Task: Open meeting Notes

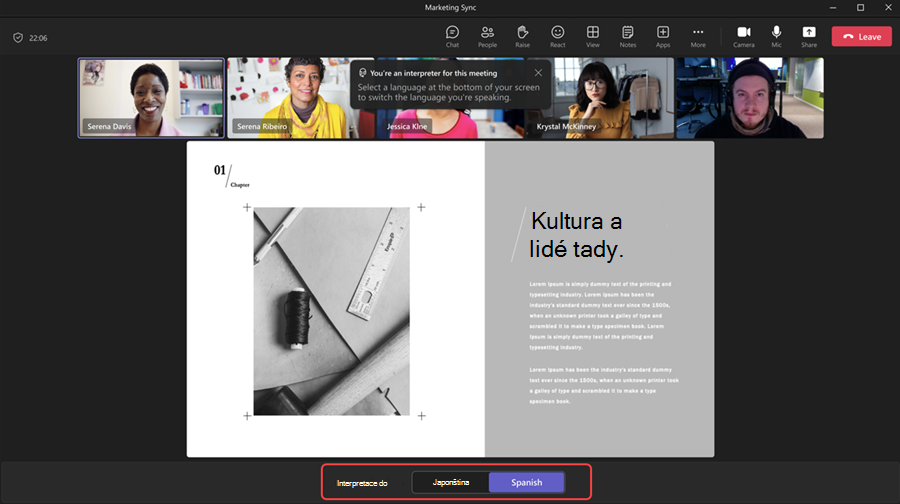Action: click(627, 37)
